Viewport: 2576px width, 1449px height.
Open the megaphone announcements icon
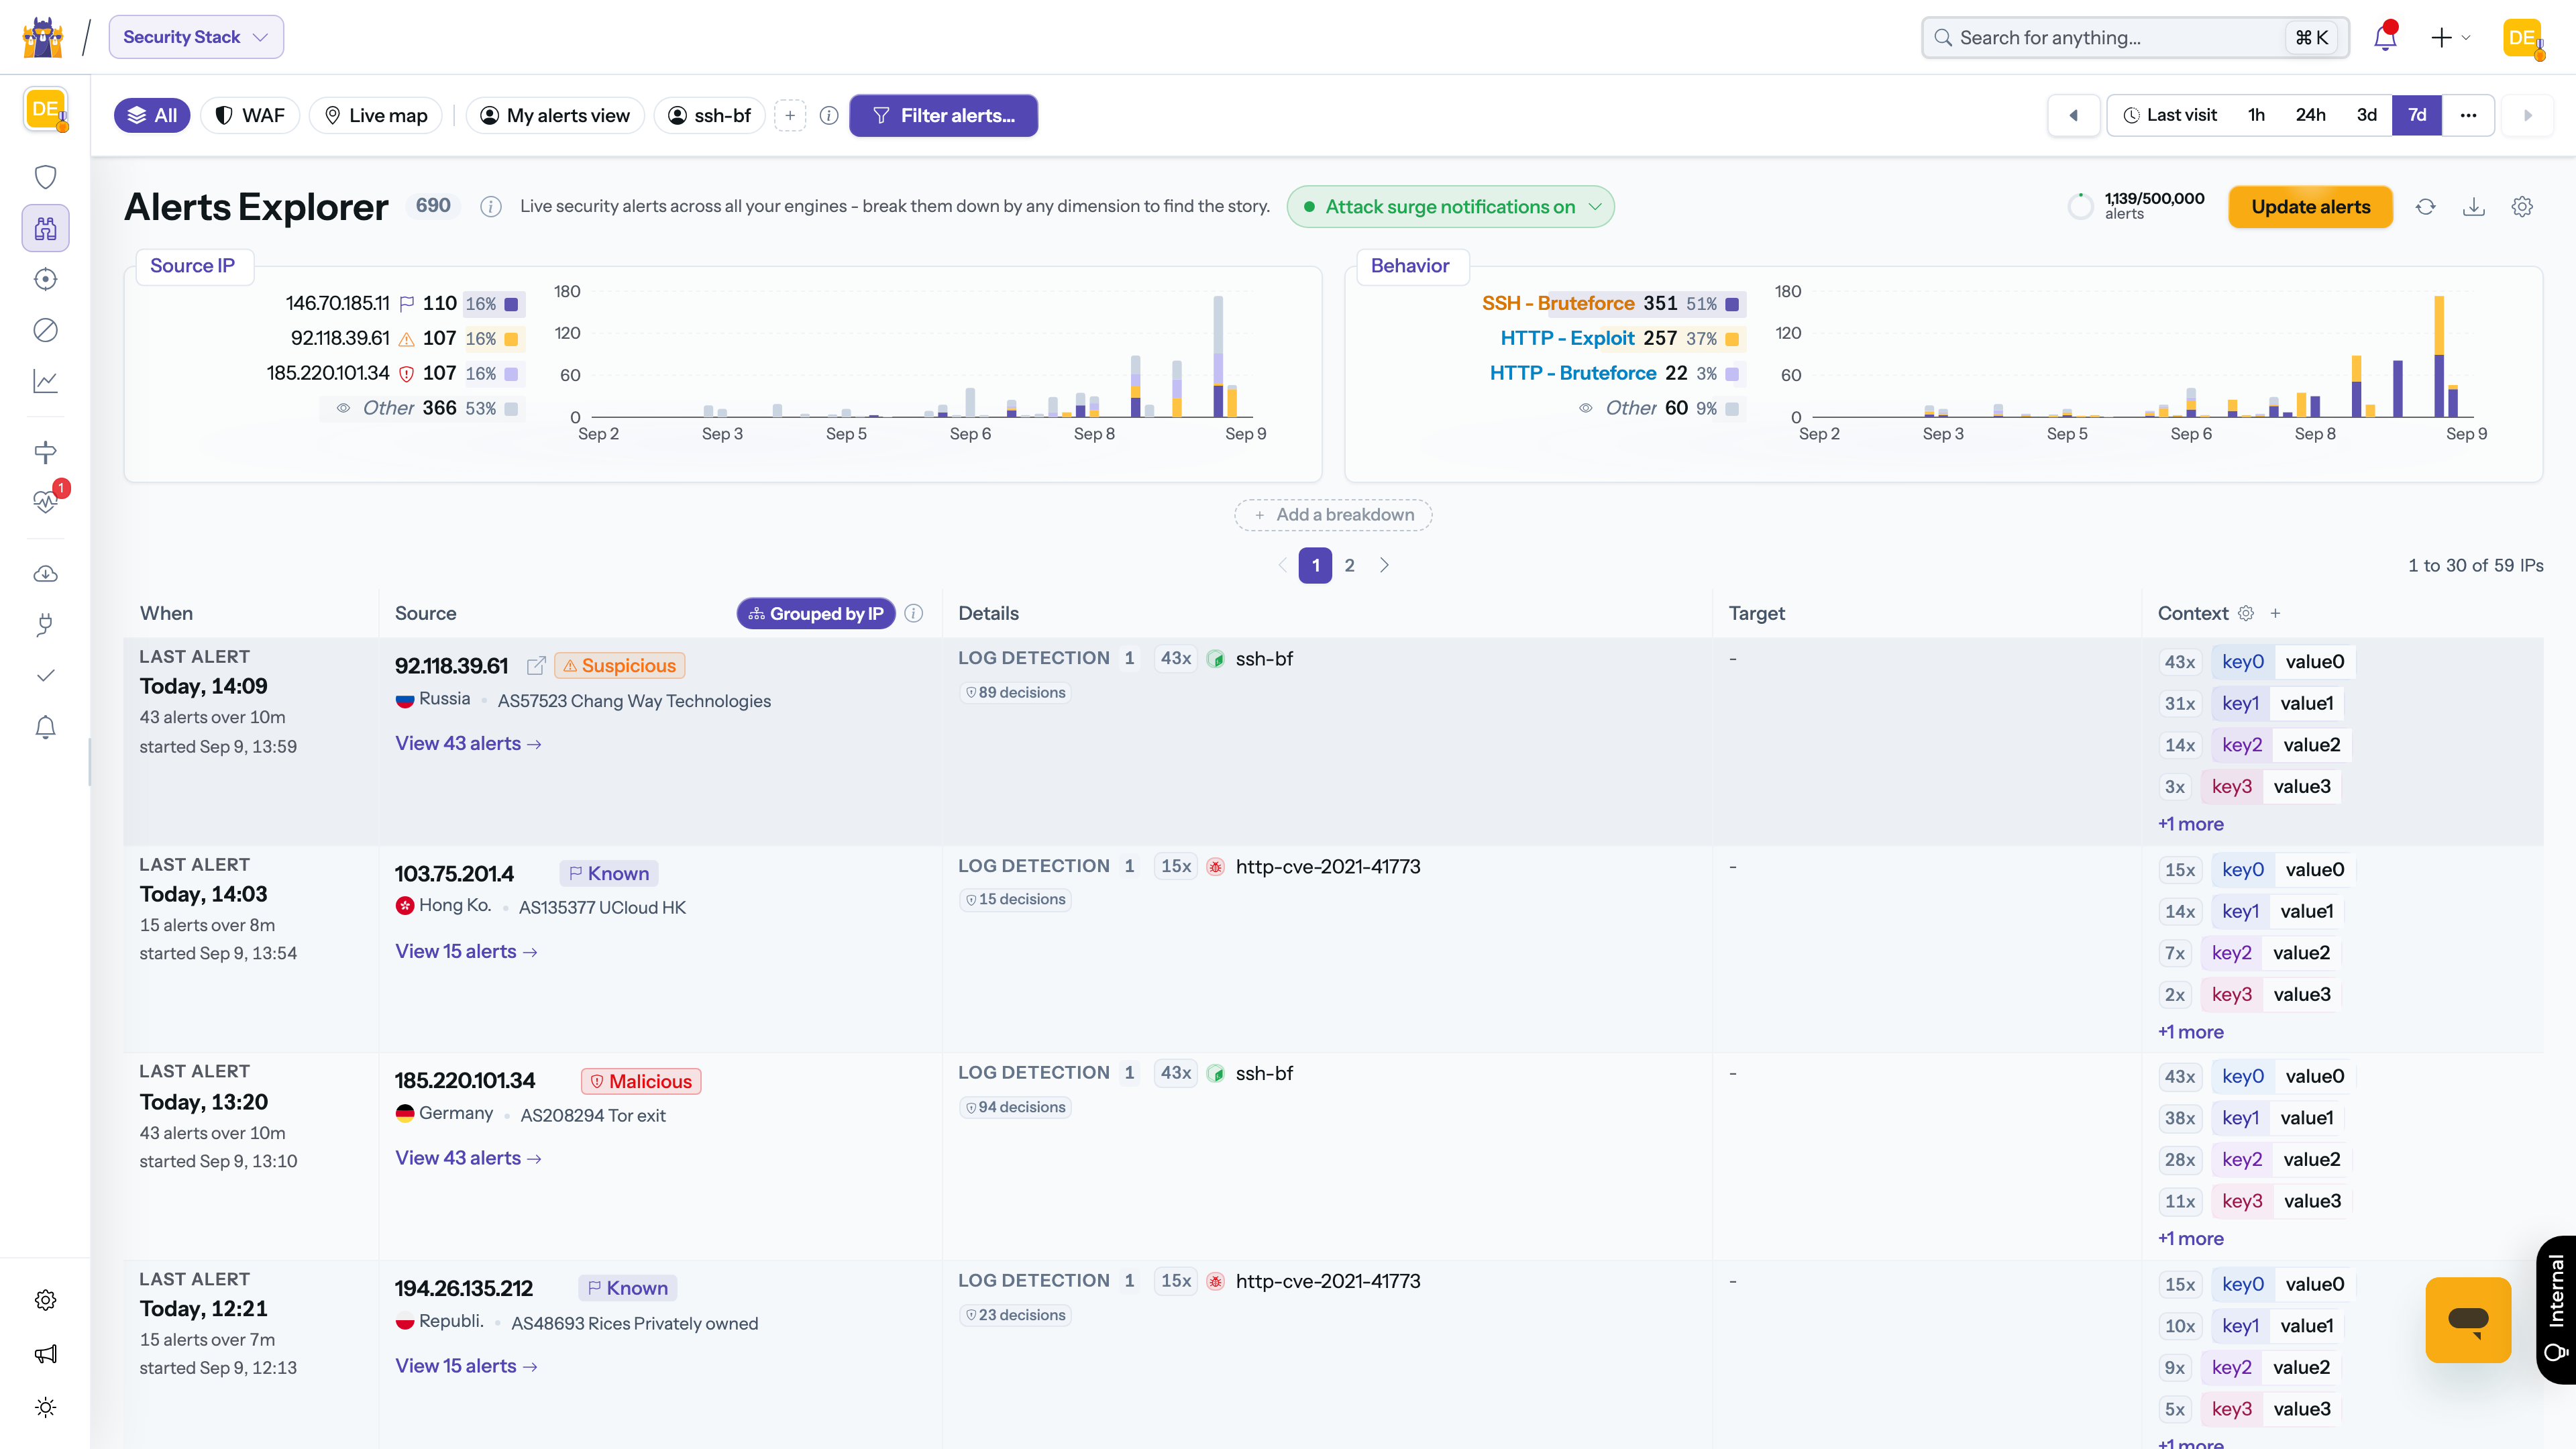(45, 1354)
